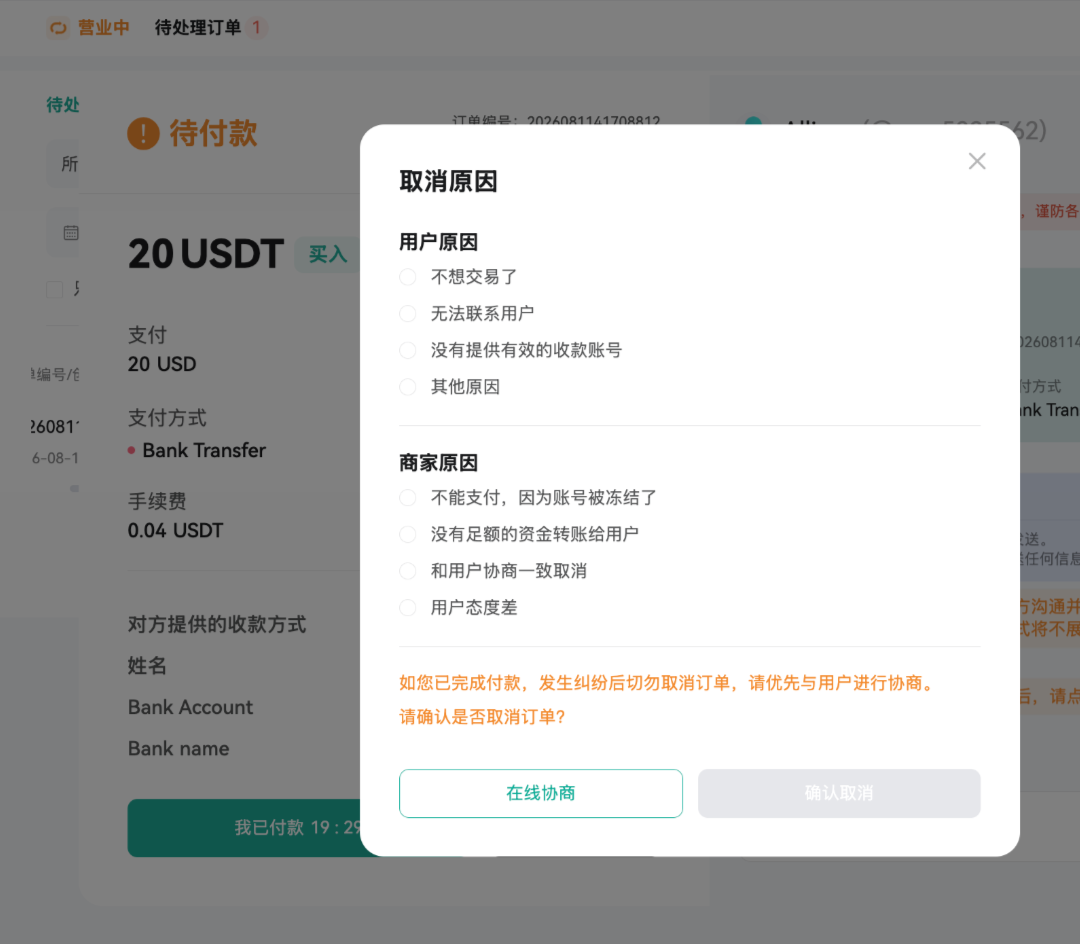Viewport: 1080px width, 944px height.
Task: Click the 用户原因 section heading
Action: click(438, 242)
